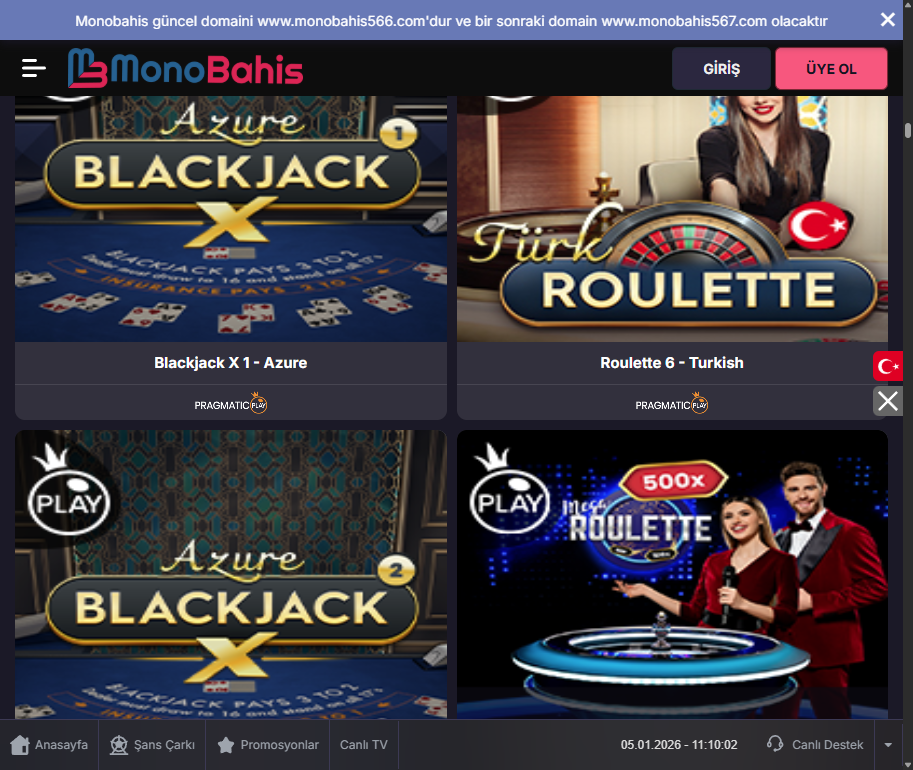Close the floating side widget X
Image resolution: width=913 pixels, height=770 pixels.
click(887, 401)
